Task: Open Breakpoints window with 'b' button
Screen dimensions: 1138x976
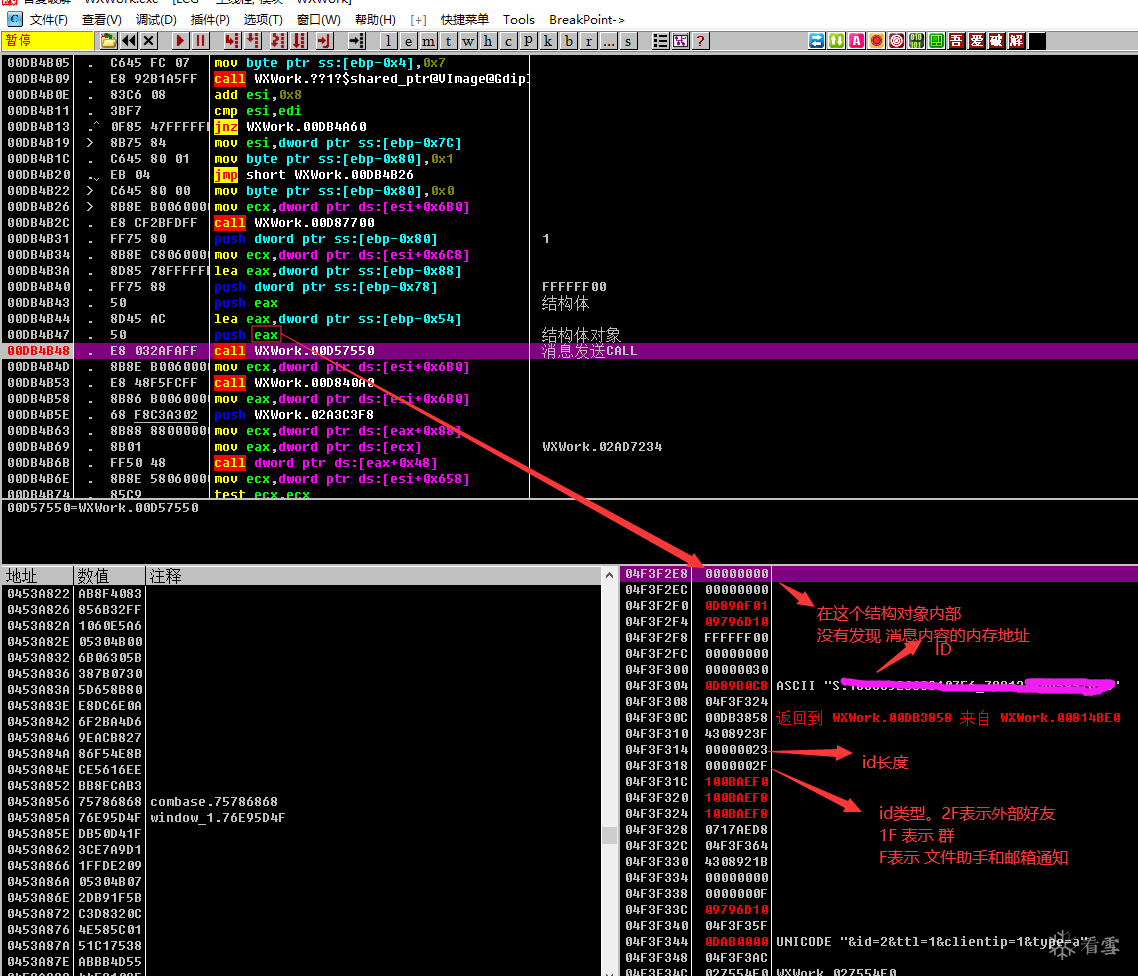Action: (x=568, y=41)
